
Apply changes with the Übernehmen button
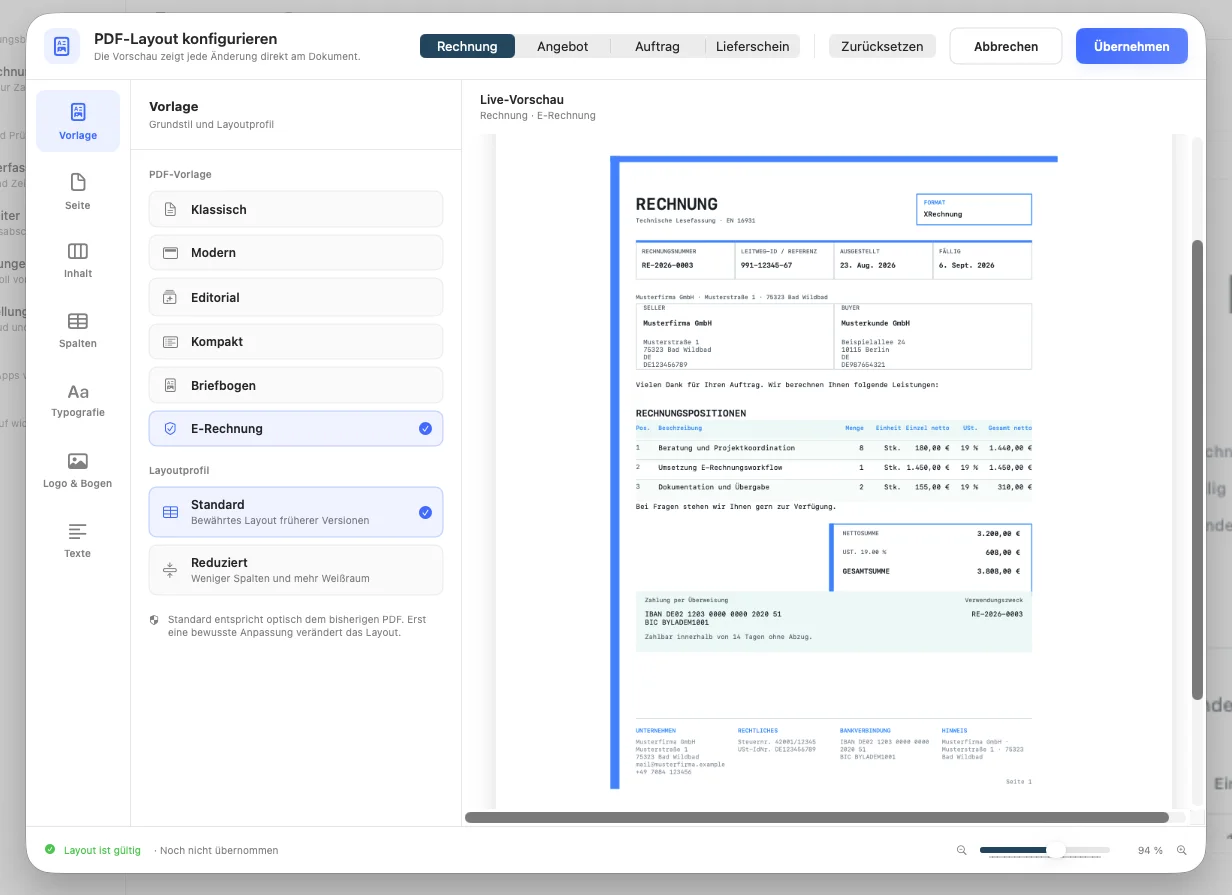click(x=1132, y=46)
